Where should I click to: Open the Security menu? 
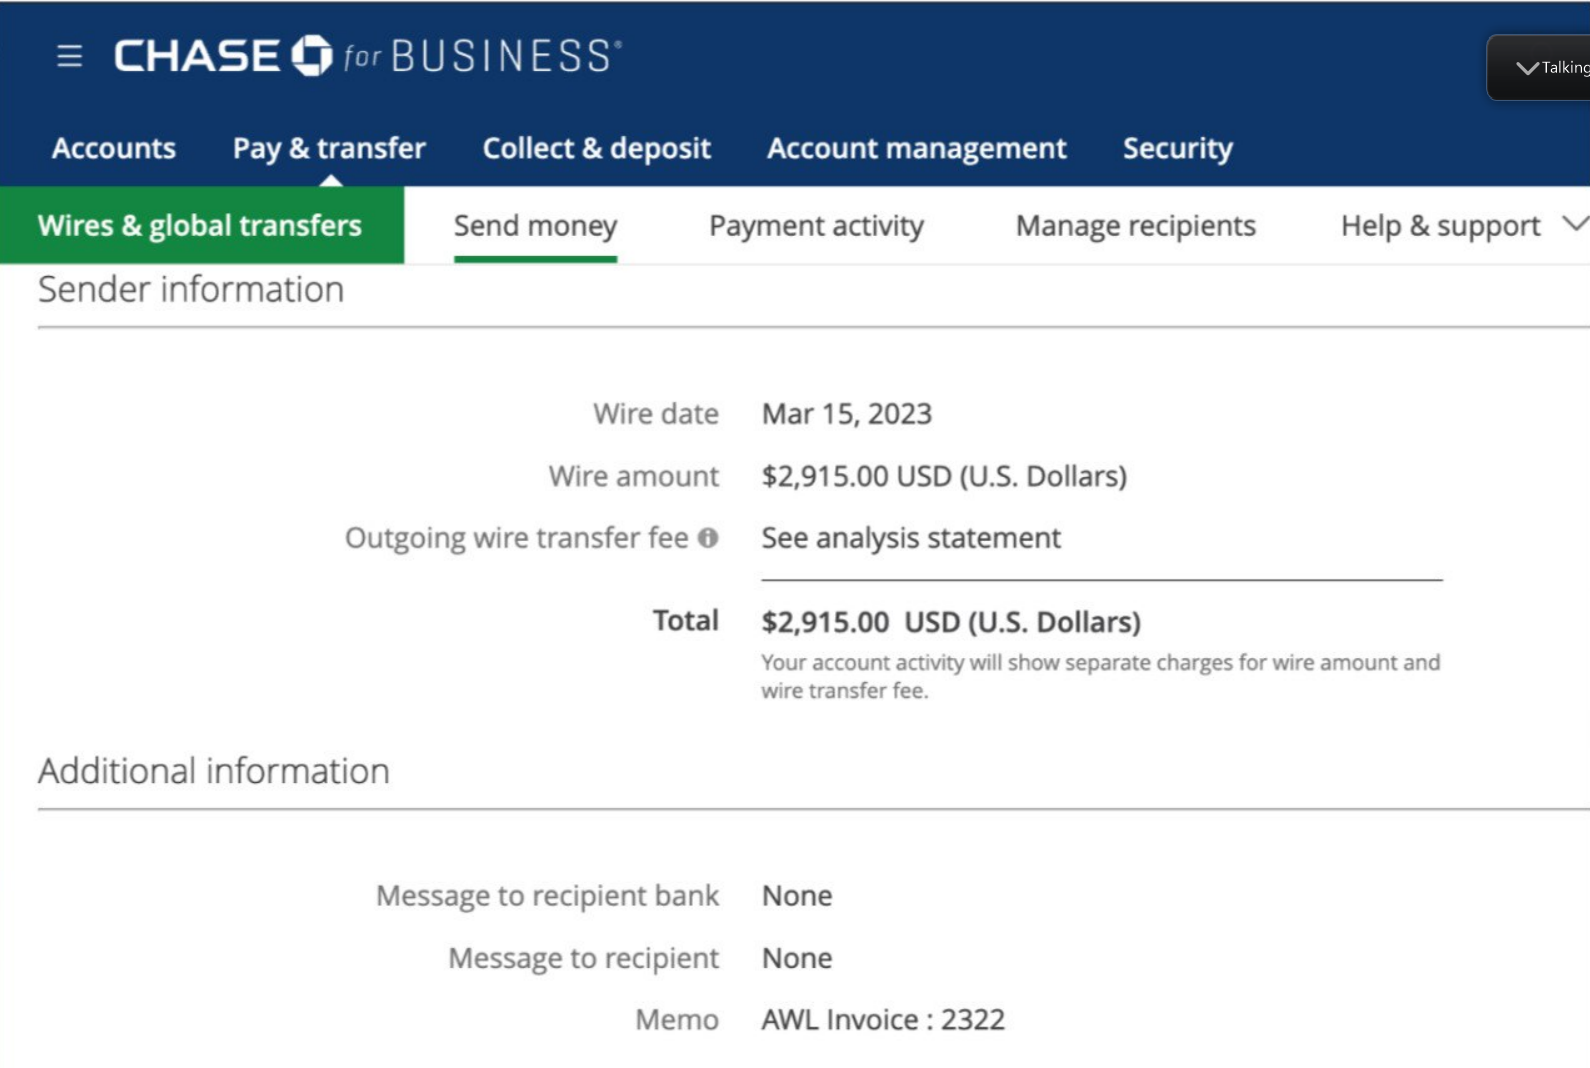tap(1178, 148)
